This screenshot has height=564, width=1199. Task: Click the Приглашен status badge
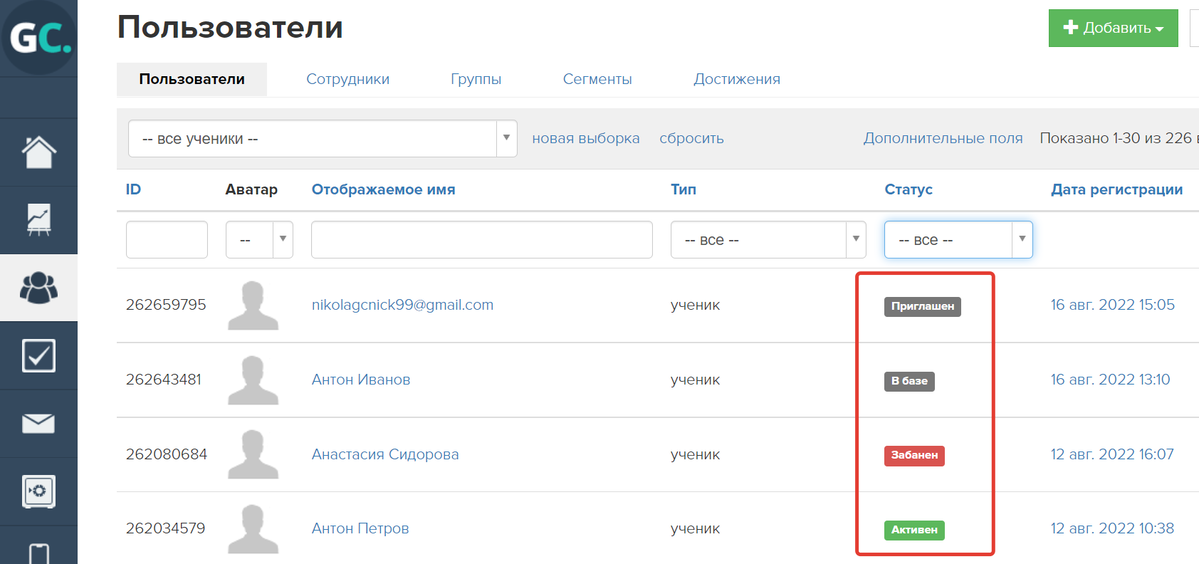tap(922, 306)
